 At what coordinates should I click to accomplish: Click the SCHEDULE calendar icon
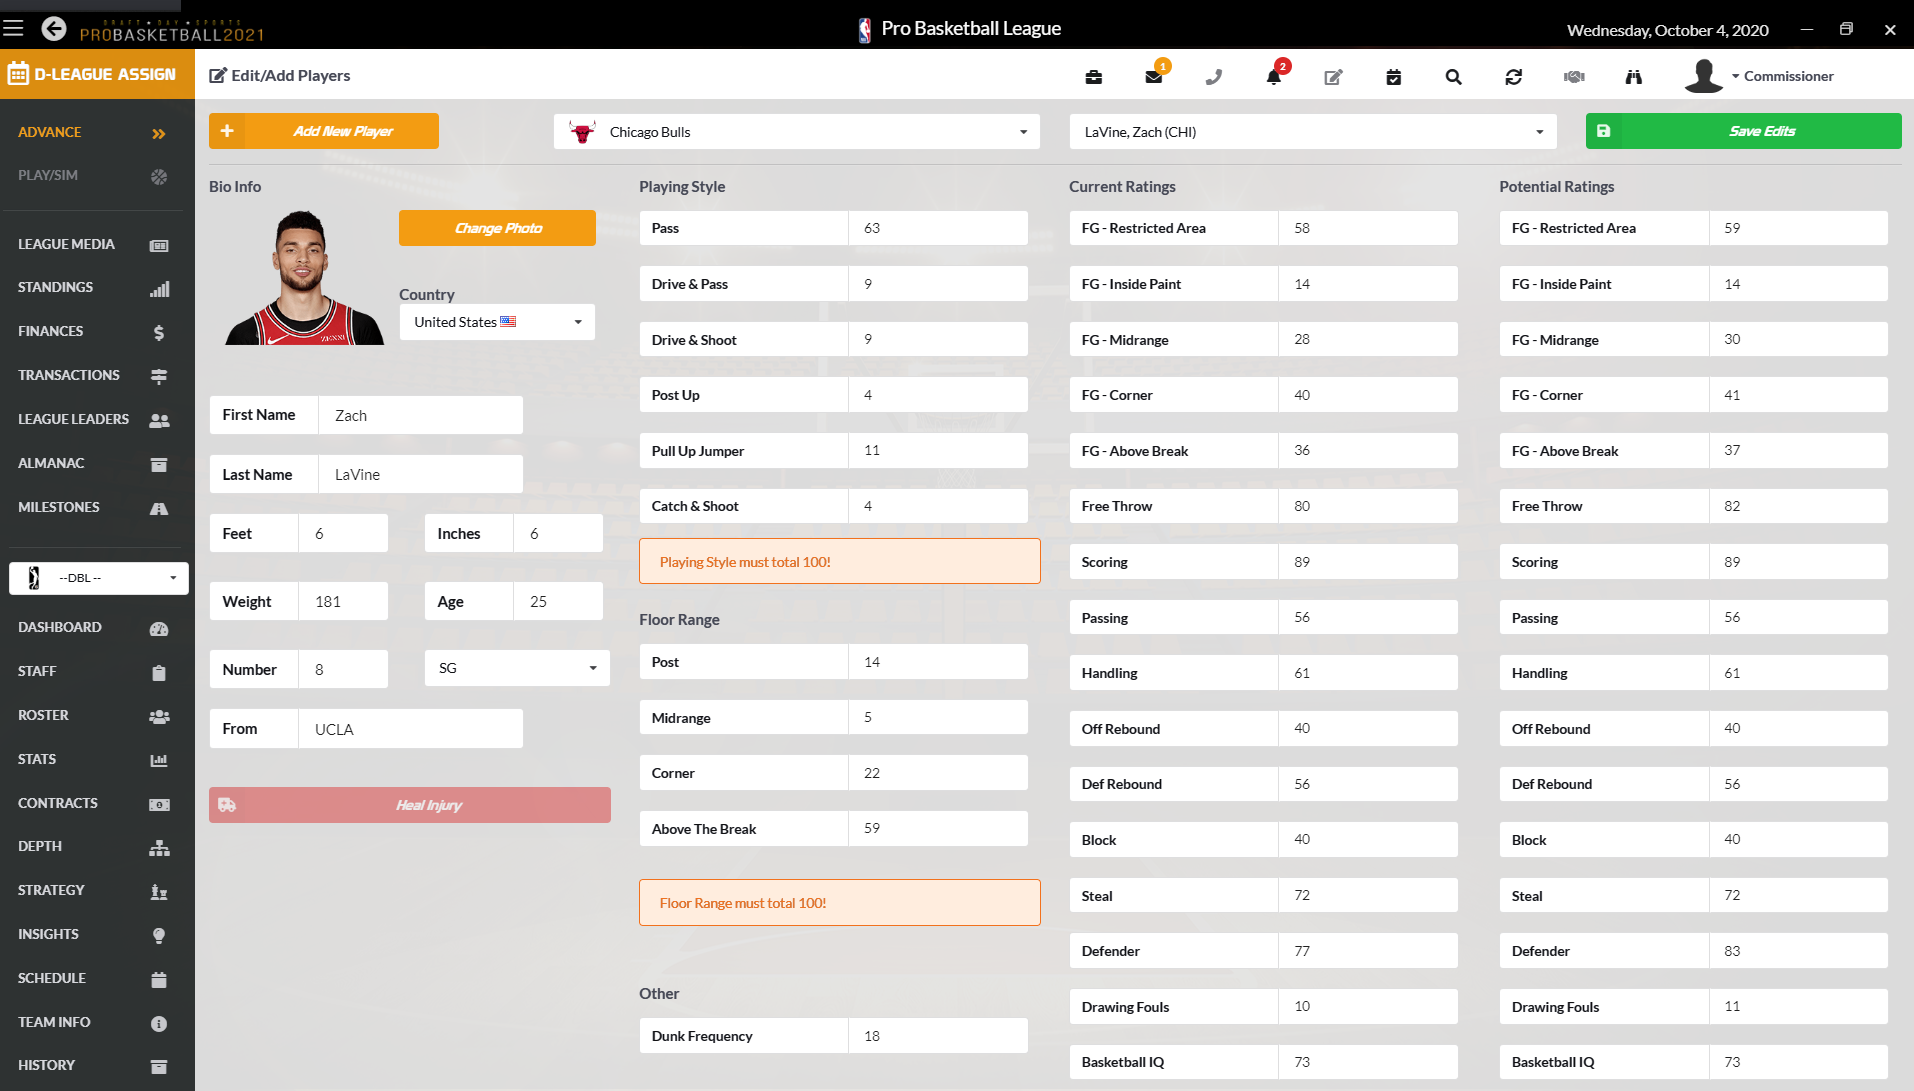click(x=159, y=980)
